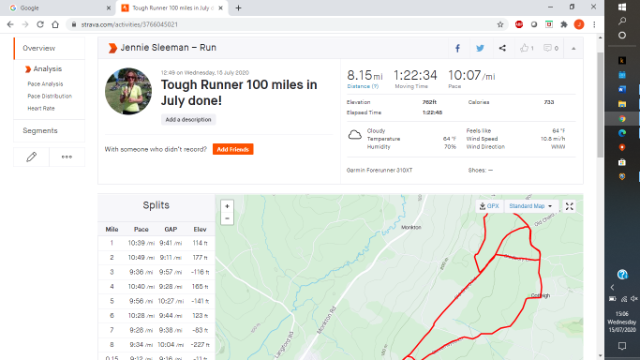Share the run on Facebook
Image resolution: width=640 pixels, height=360 pixels.
[x=458, y=48]
